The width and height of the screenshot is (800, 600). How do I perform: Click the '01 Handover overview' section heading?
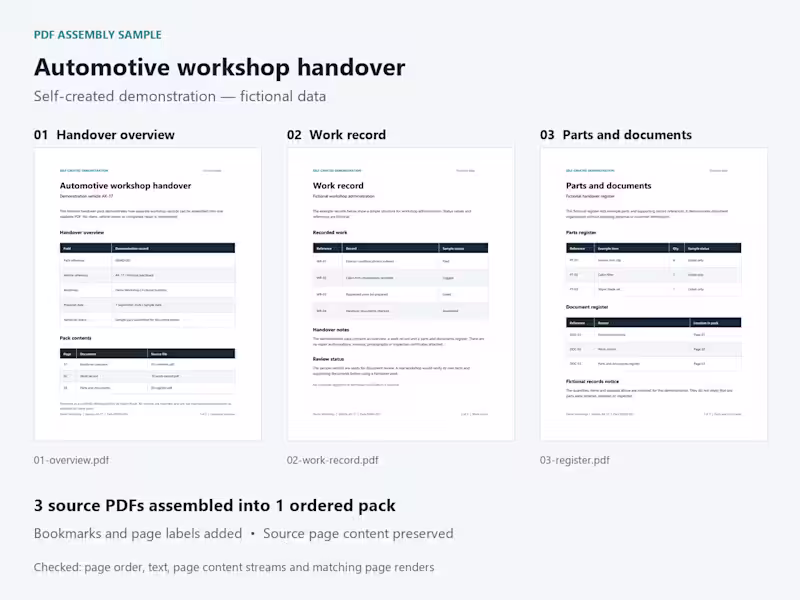tap(104, 135)
